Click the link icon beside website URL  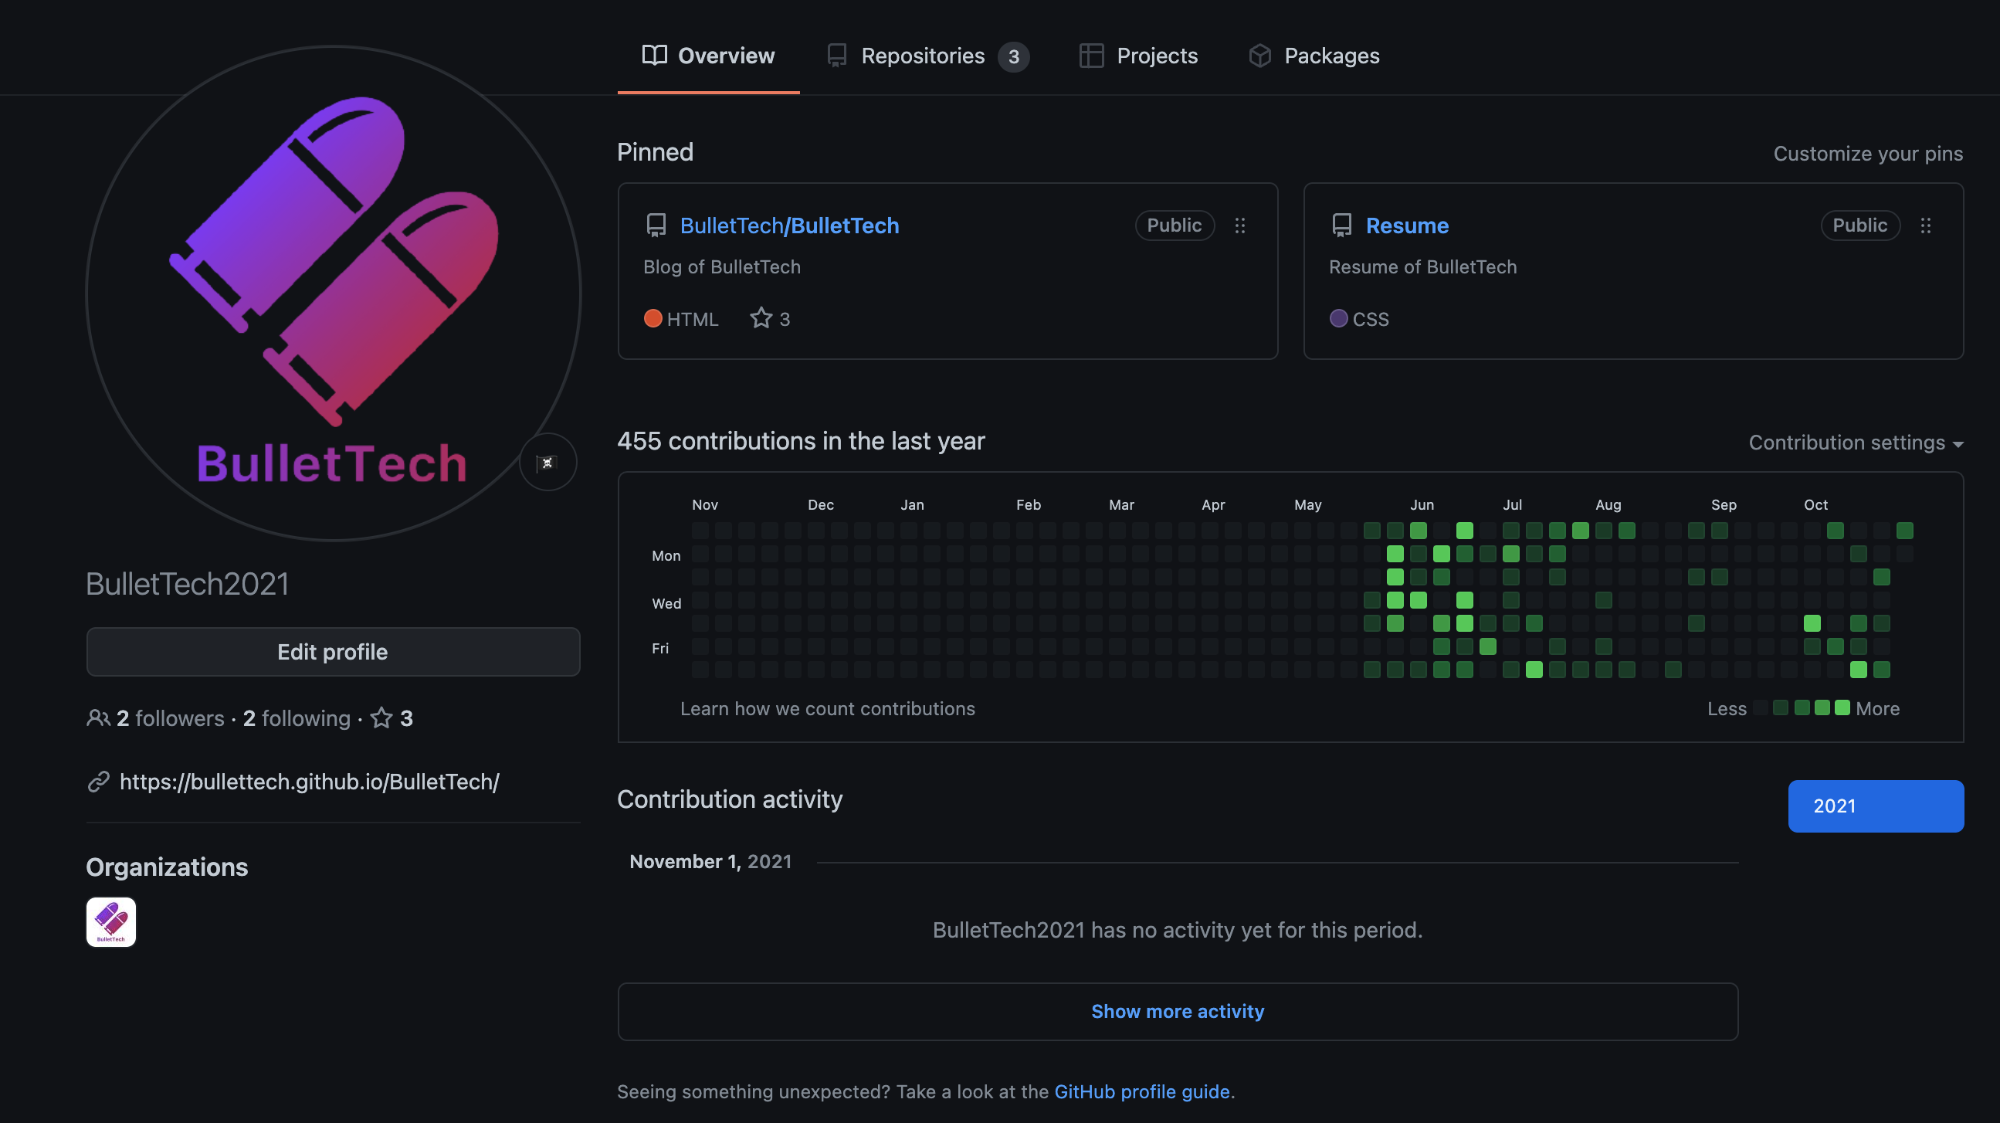(x=98, y=782)
